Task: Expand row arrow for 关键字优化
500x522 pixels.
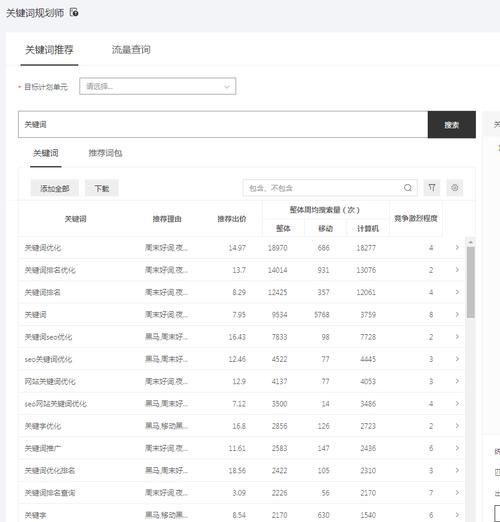Action: [457, 426]
